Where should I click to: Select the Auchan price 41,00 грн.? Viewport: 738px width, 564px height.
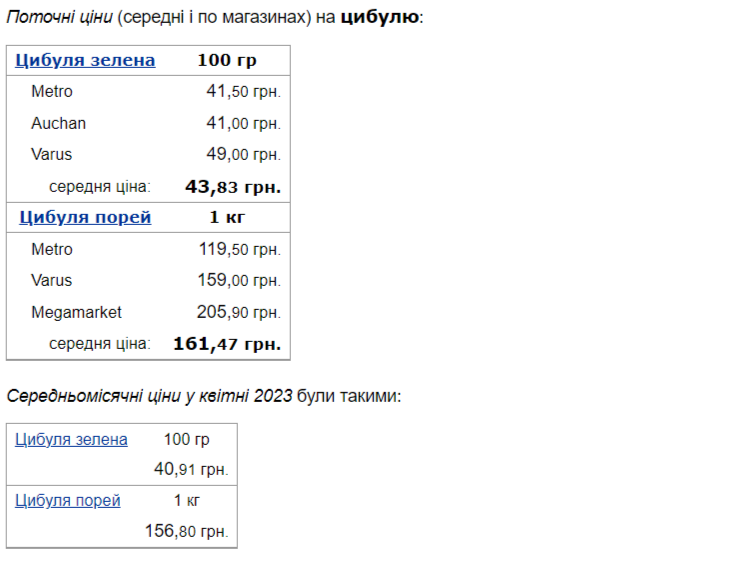coord(243,123)
